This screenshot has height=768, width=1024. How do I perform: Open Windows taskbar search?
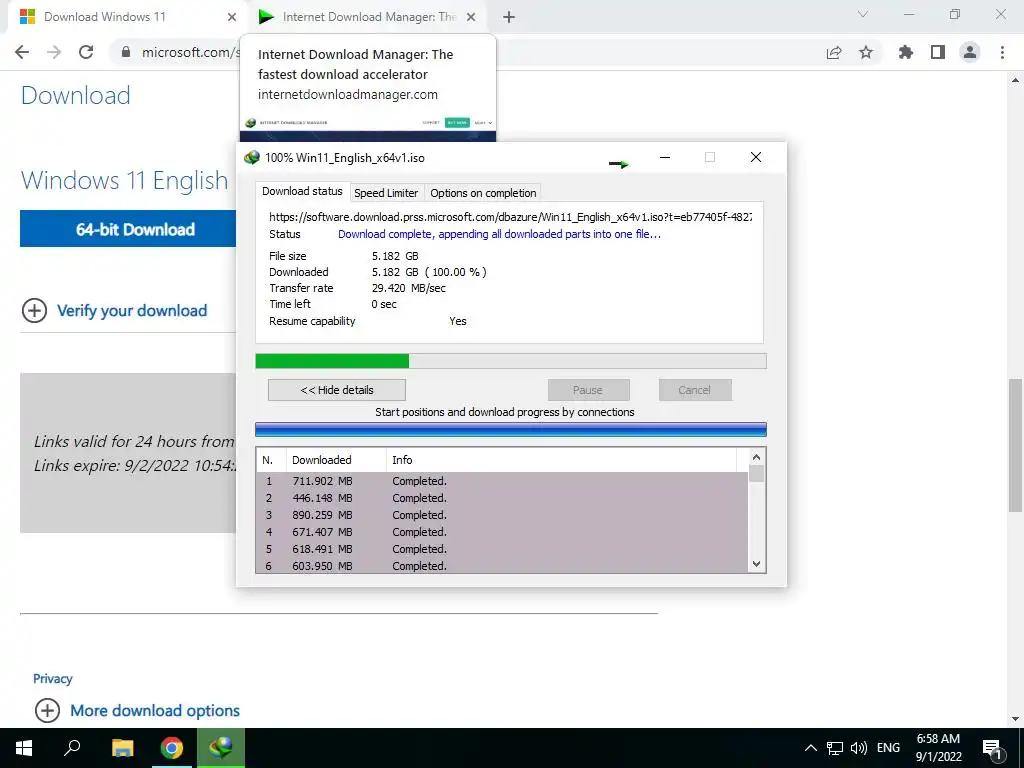point(72,748)
